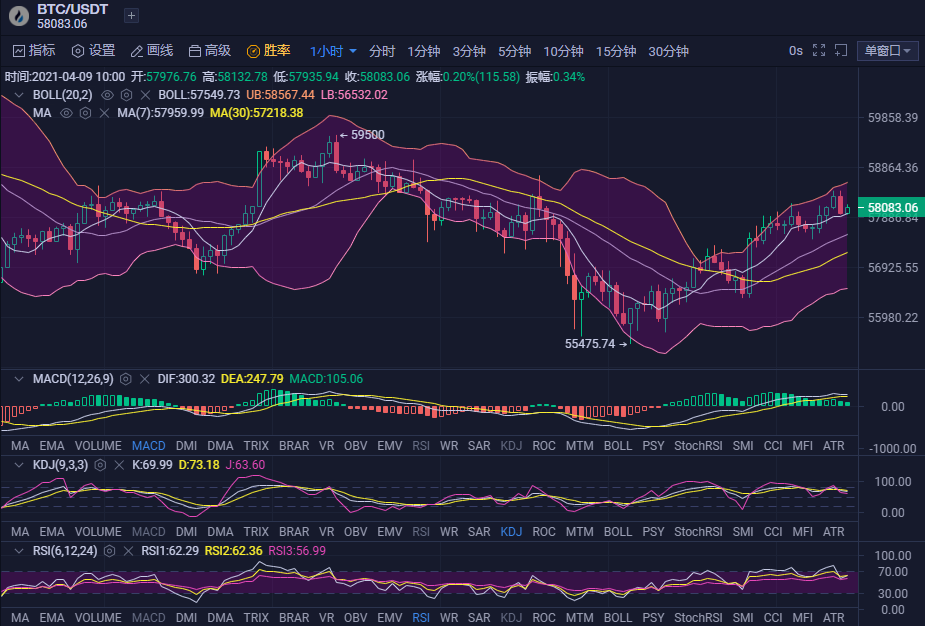Screen dimensions: 925x626
Task: Close the MACD indicator panel
Action: (x=145, y=379)
